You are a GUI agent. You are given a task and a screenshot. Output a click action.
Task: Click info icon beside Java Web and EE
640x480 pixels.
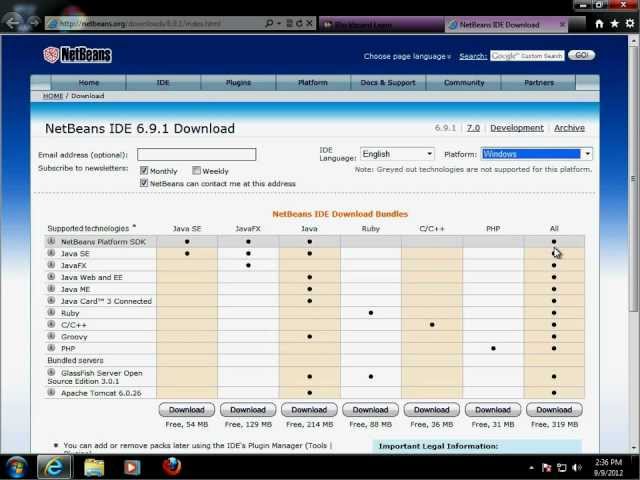[x=51, y=276]
